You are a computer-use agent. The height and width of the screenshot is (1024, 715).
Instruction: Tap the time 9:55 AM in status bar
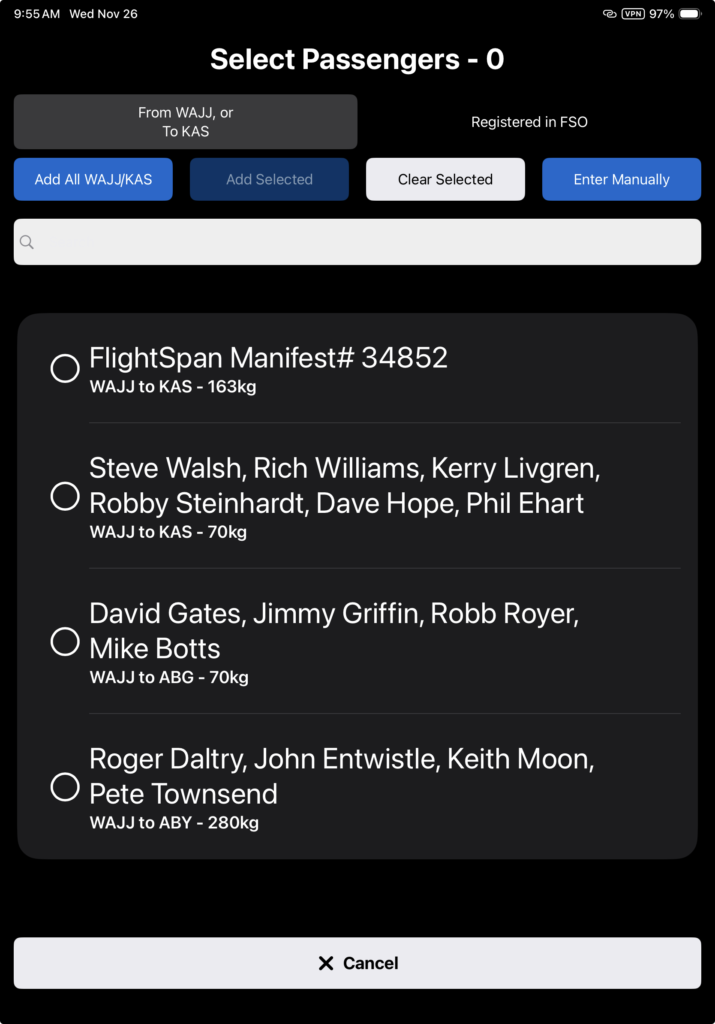point(37,14)
